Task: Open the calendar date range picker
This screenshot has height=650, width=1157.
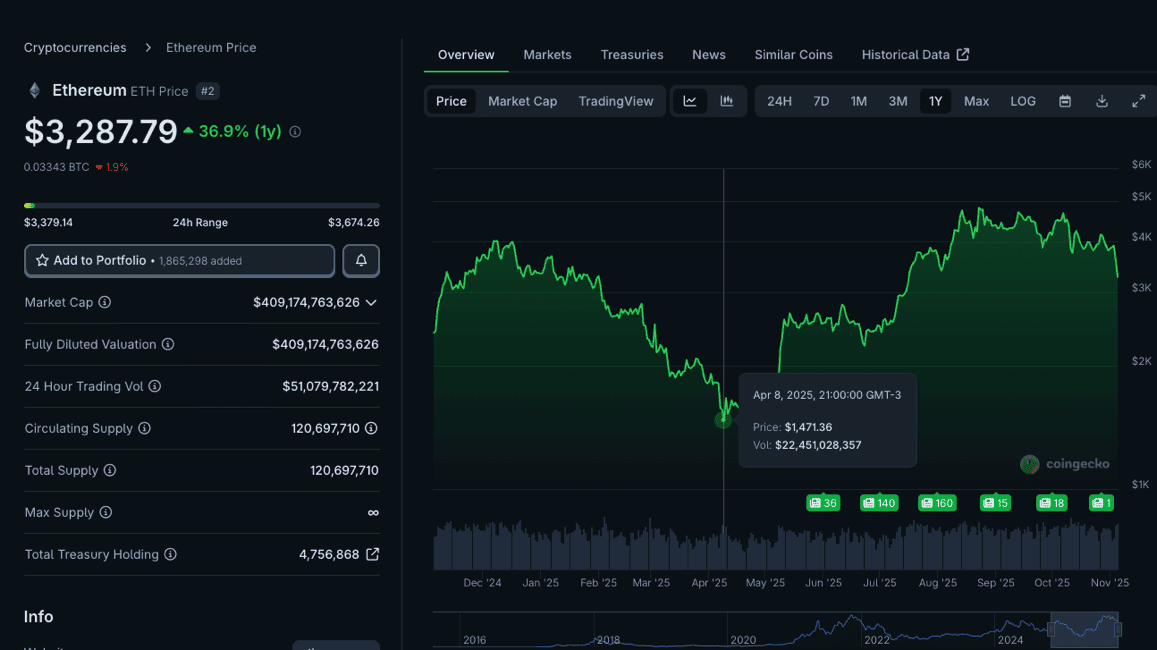Action: coord(1065,101)
